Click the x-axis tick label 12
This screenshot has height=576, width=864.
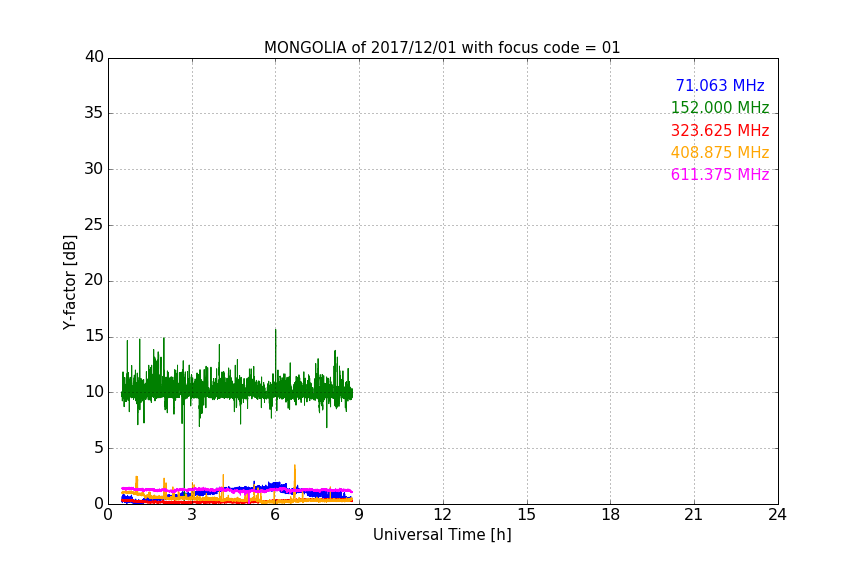click(443, 515)
